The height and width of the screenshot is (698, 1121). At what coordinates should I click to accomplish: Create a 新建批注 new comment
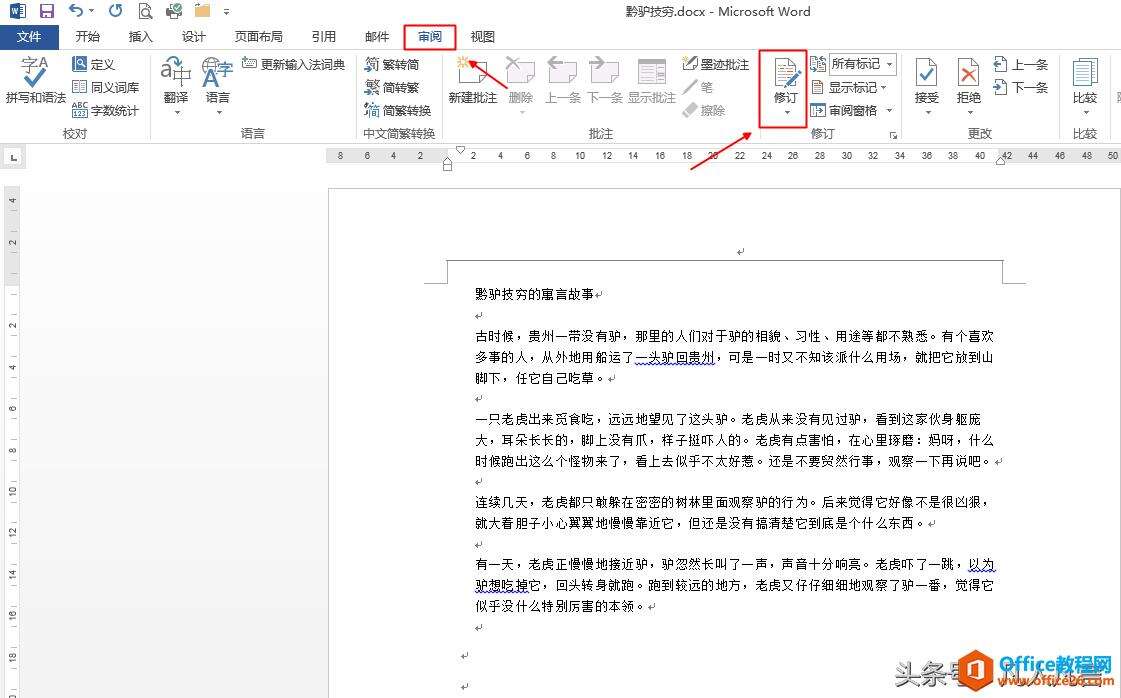pos(471,85)
